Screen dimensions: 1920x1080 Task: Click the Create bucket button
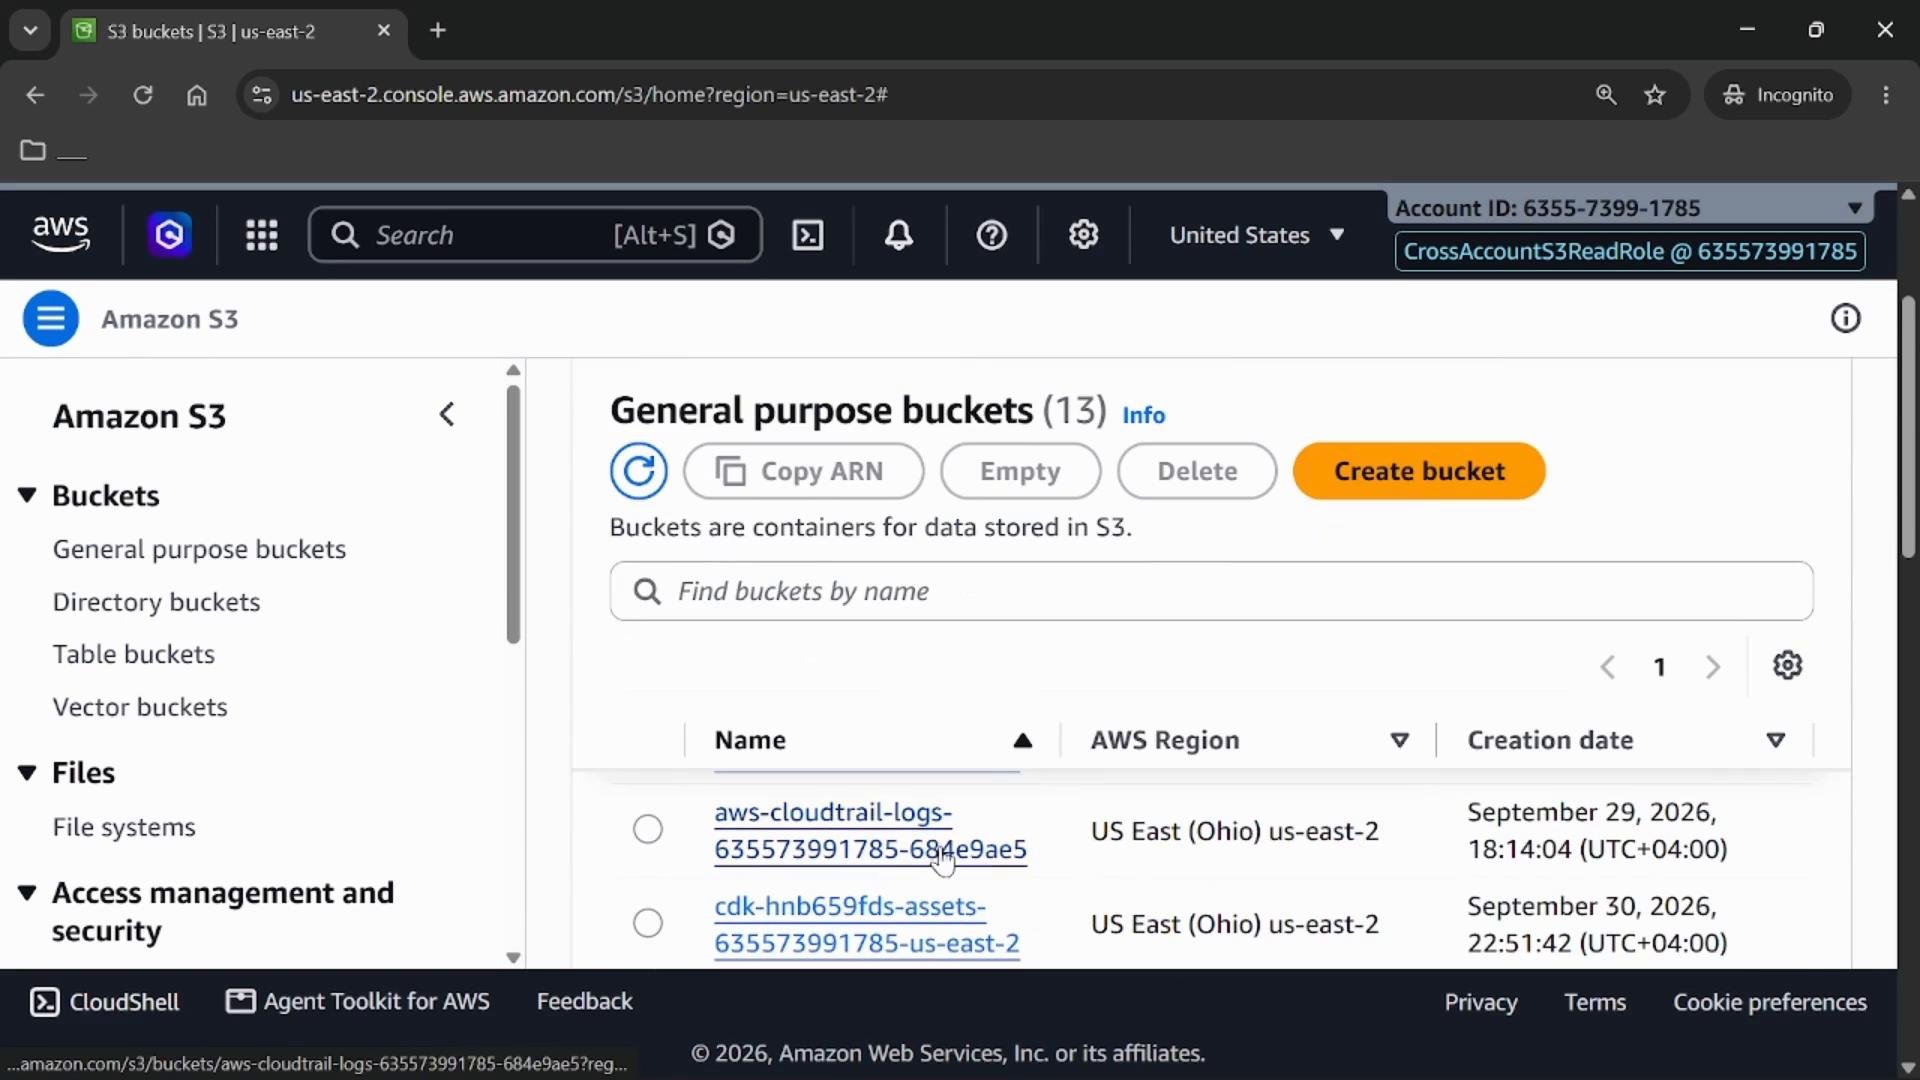tap(1419, 471)
